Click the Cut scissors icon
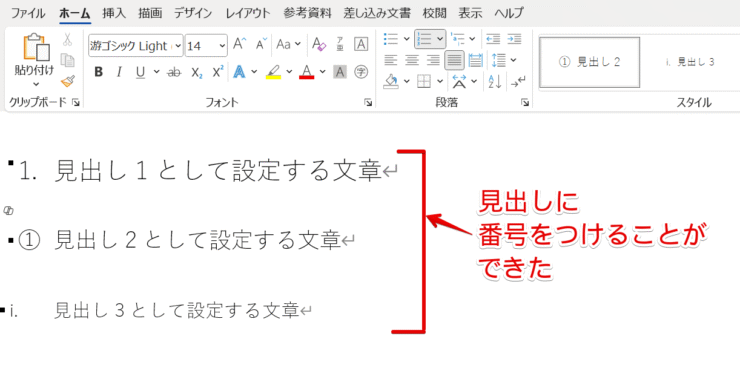 68,40
